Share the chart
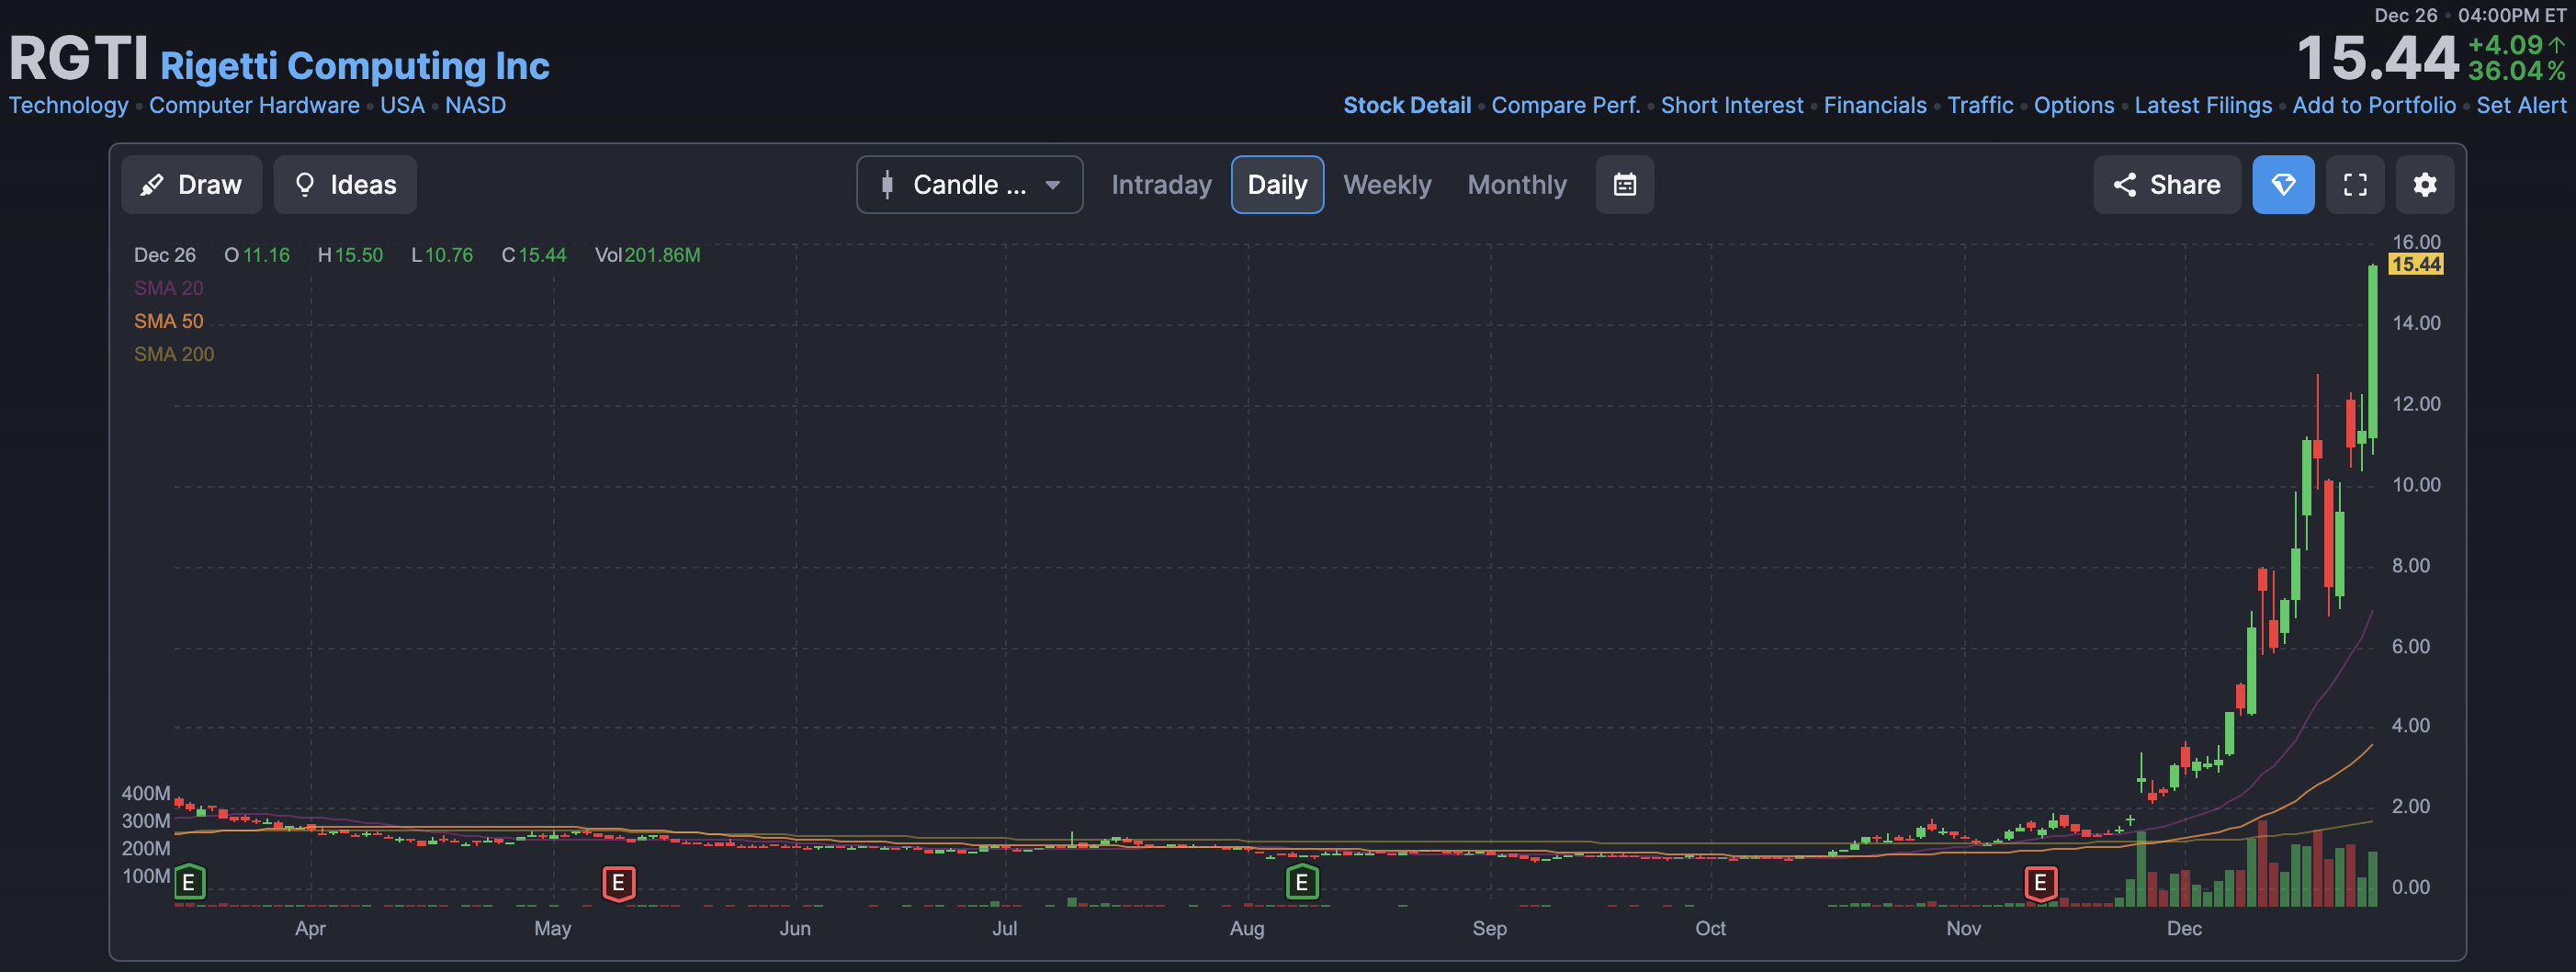Image resolution: width=2576 pixels, height=972 pixels. point(2167,185)
